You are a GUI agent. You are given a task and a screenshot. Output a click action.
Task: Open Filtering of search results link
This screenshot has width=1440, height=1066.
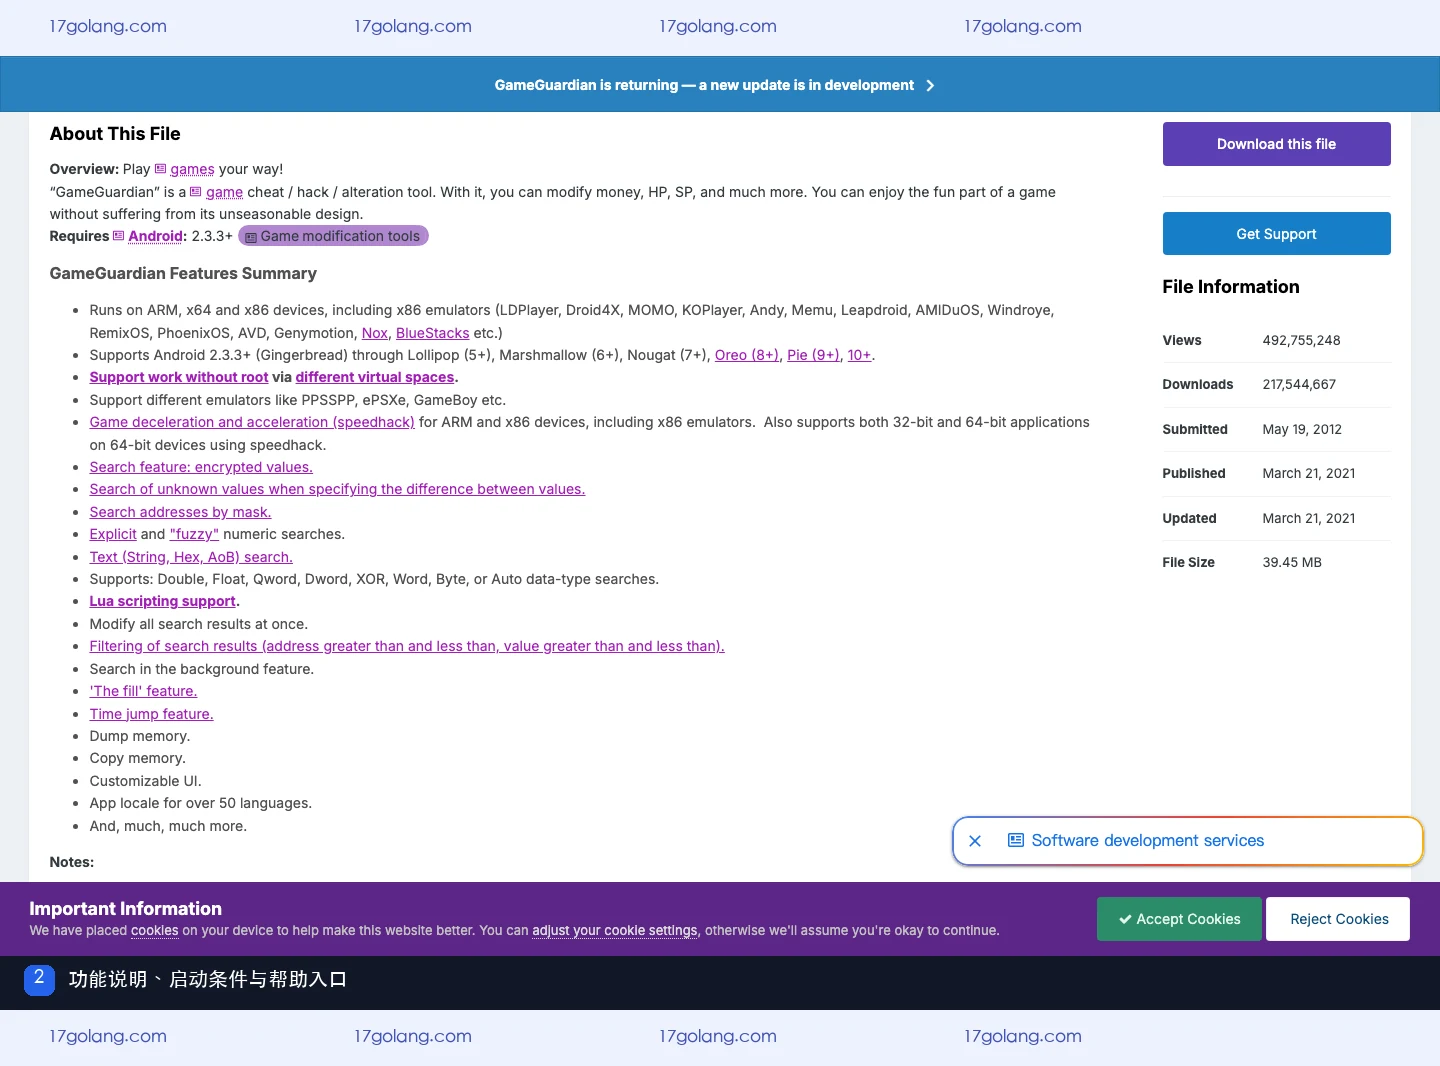(x=407, y=646)
